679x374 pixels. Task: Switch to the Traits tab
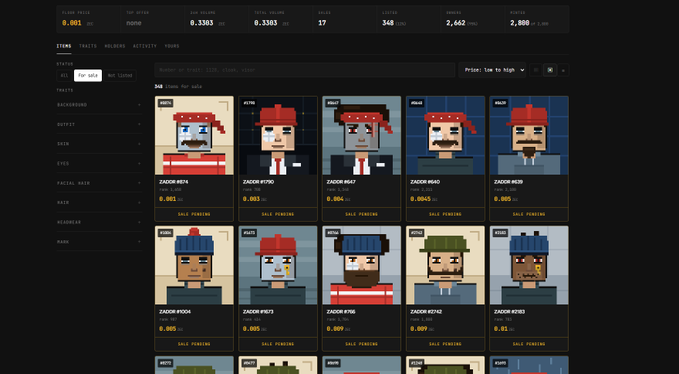[88, 46]
